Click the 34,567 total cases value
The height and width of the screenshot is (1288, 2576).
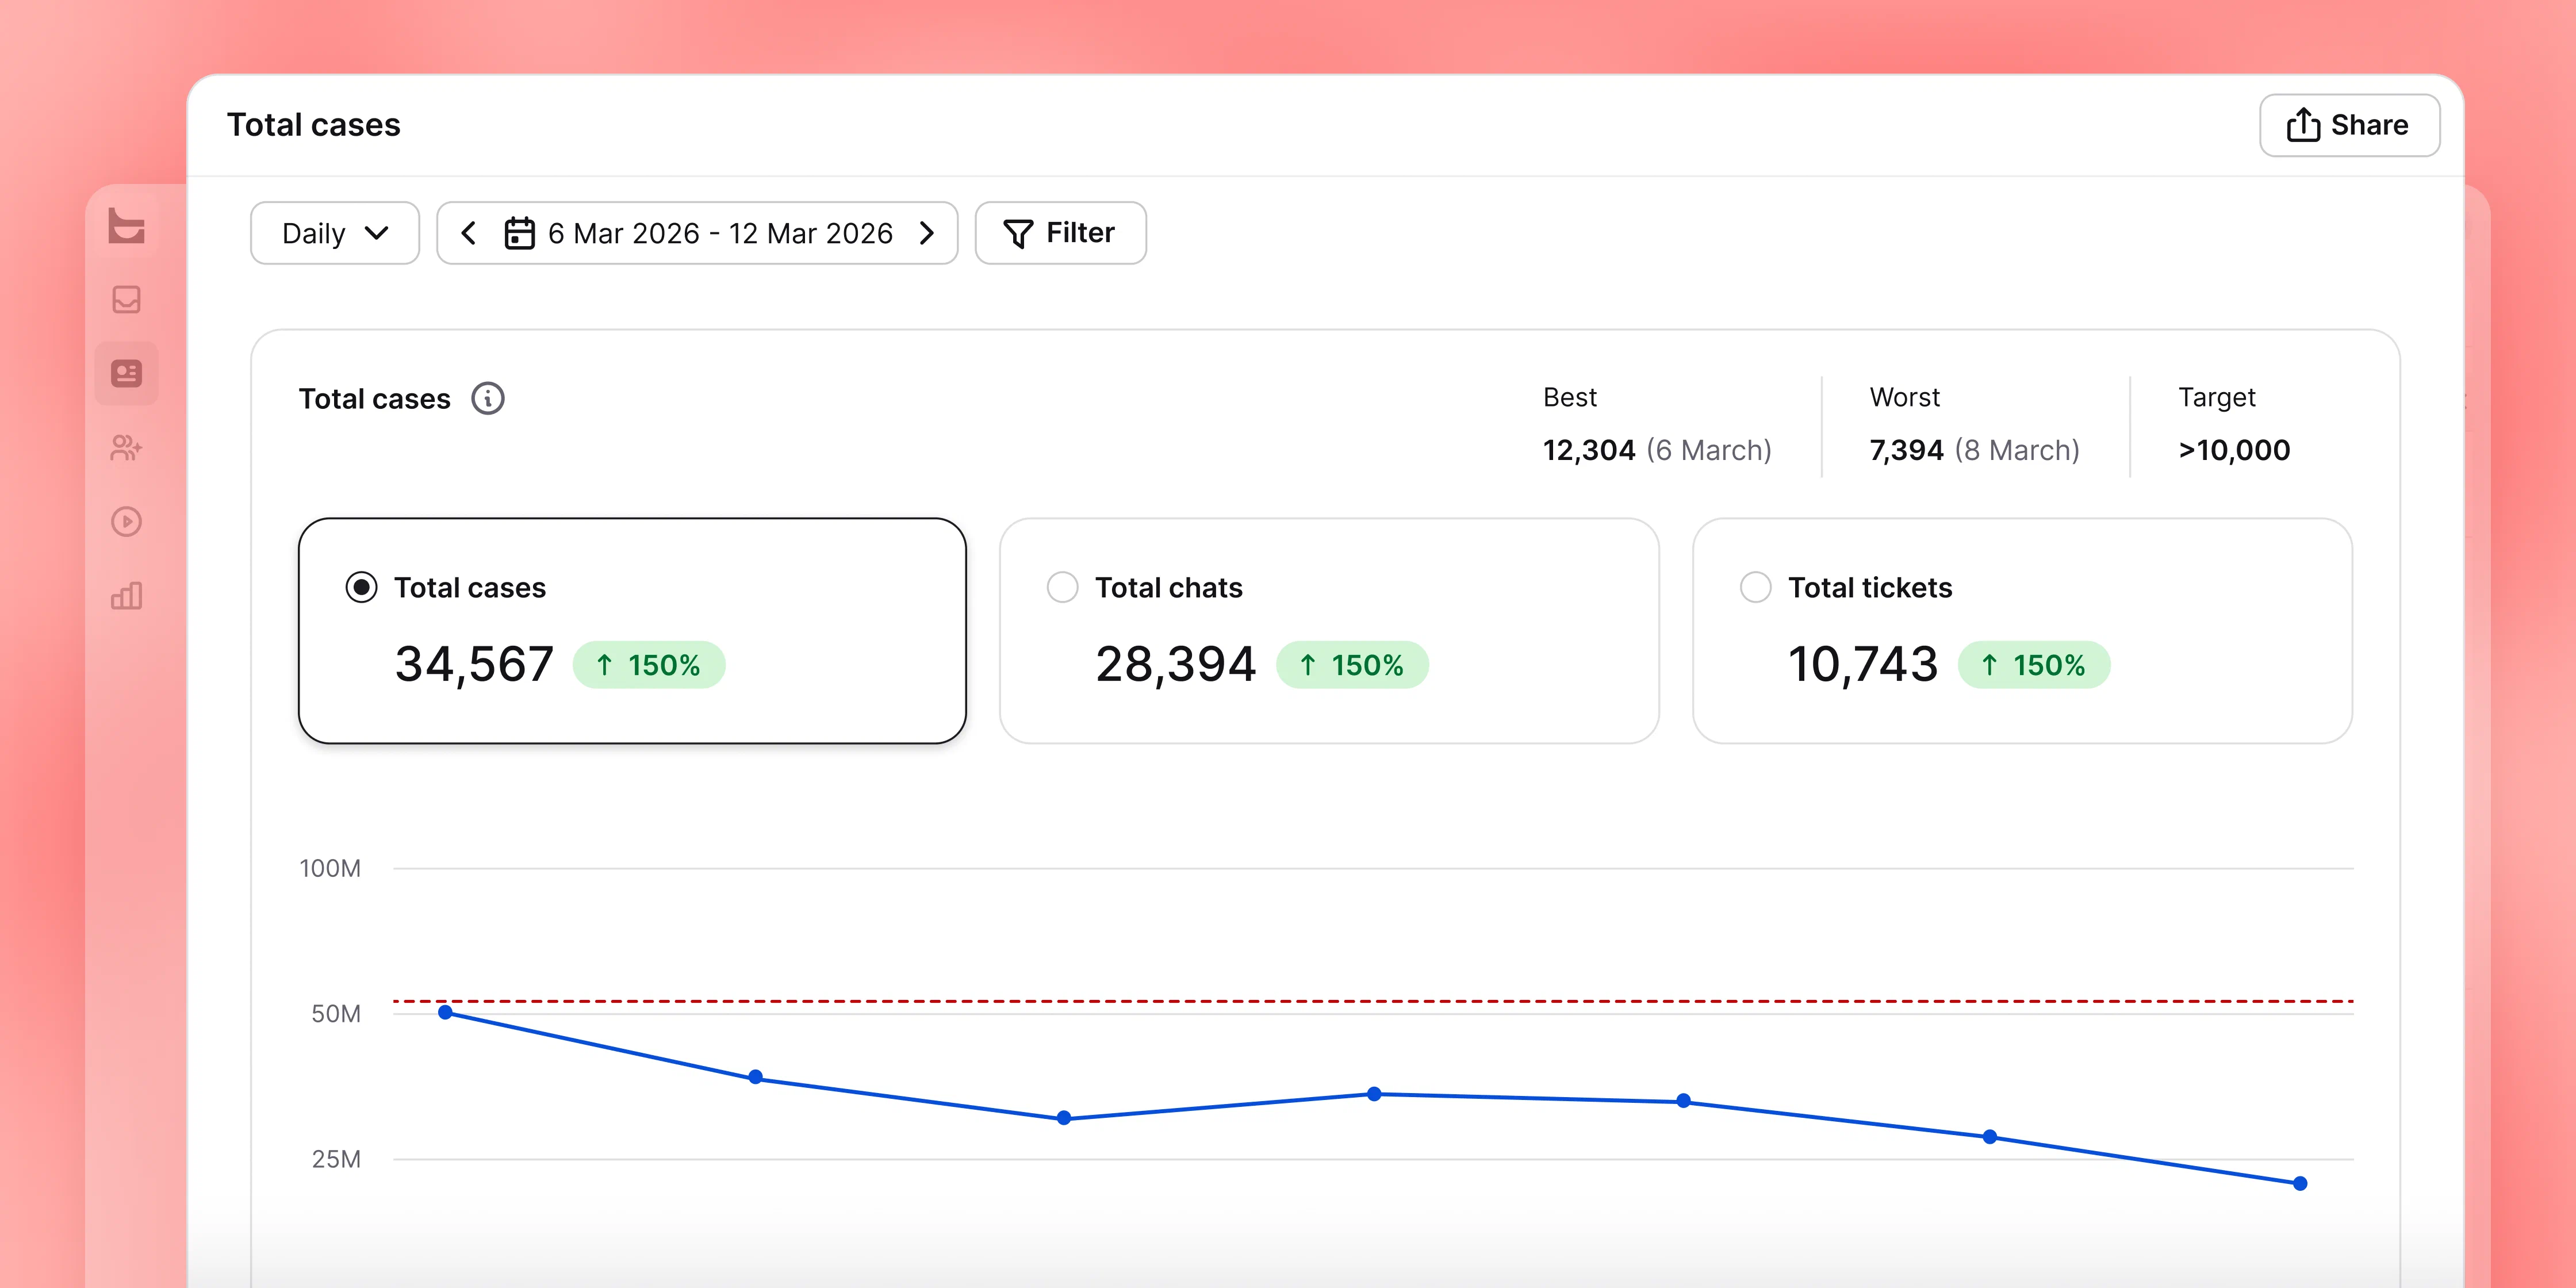pos(474,664)
